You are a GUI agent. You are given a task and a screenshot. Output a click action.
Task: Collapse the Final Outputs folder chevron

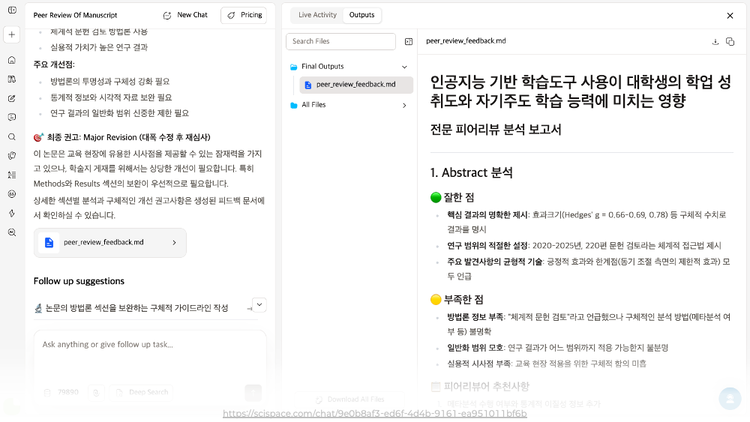(405, 67)
